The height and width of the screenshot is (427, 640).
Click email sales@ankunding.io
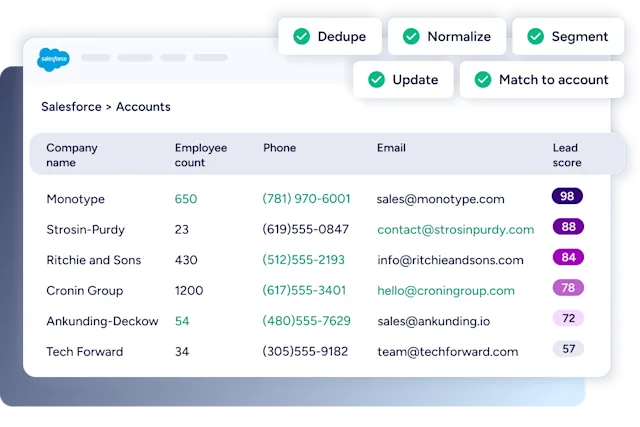coord(433,321)
